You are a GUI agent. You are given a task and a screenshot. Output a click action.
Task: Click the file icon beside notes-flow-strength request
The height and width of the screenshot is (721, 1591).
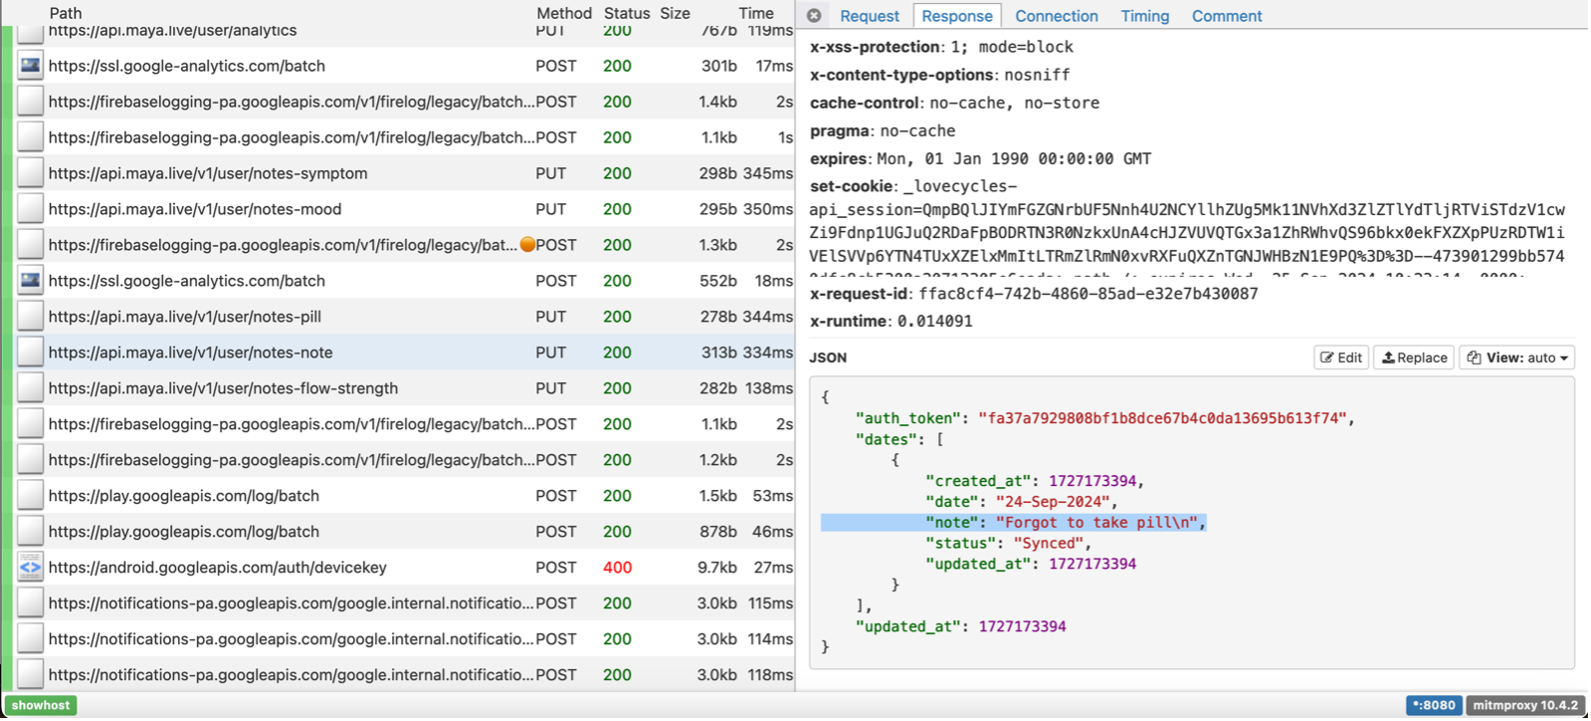(x=31, y=389)
